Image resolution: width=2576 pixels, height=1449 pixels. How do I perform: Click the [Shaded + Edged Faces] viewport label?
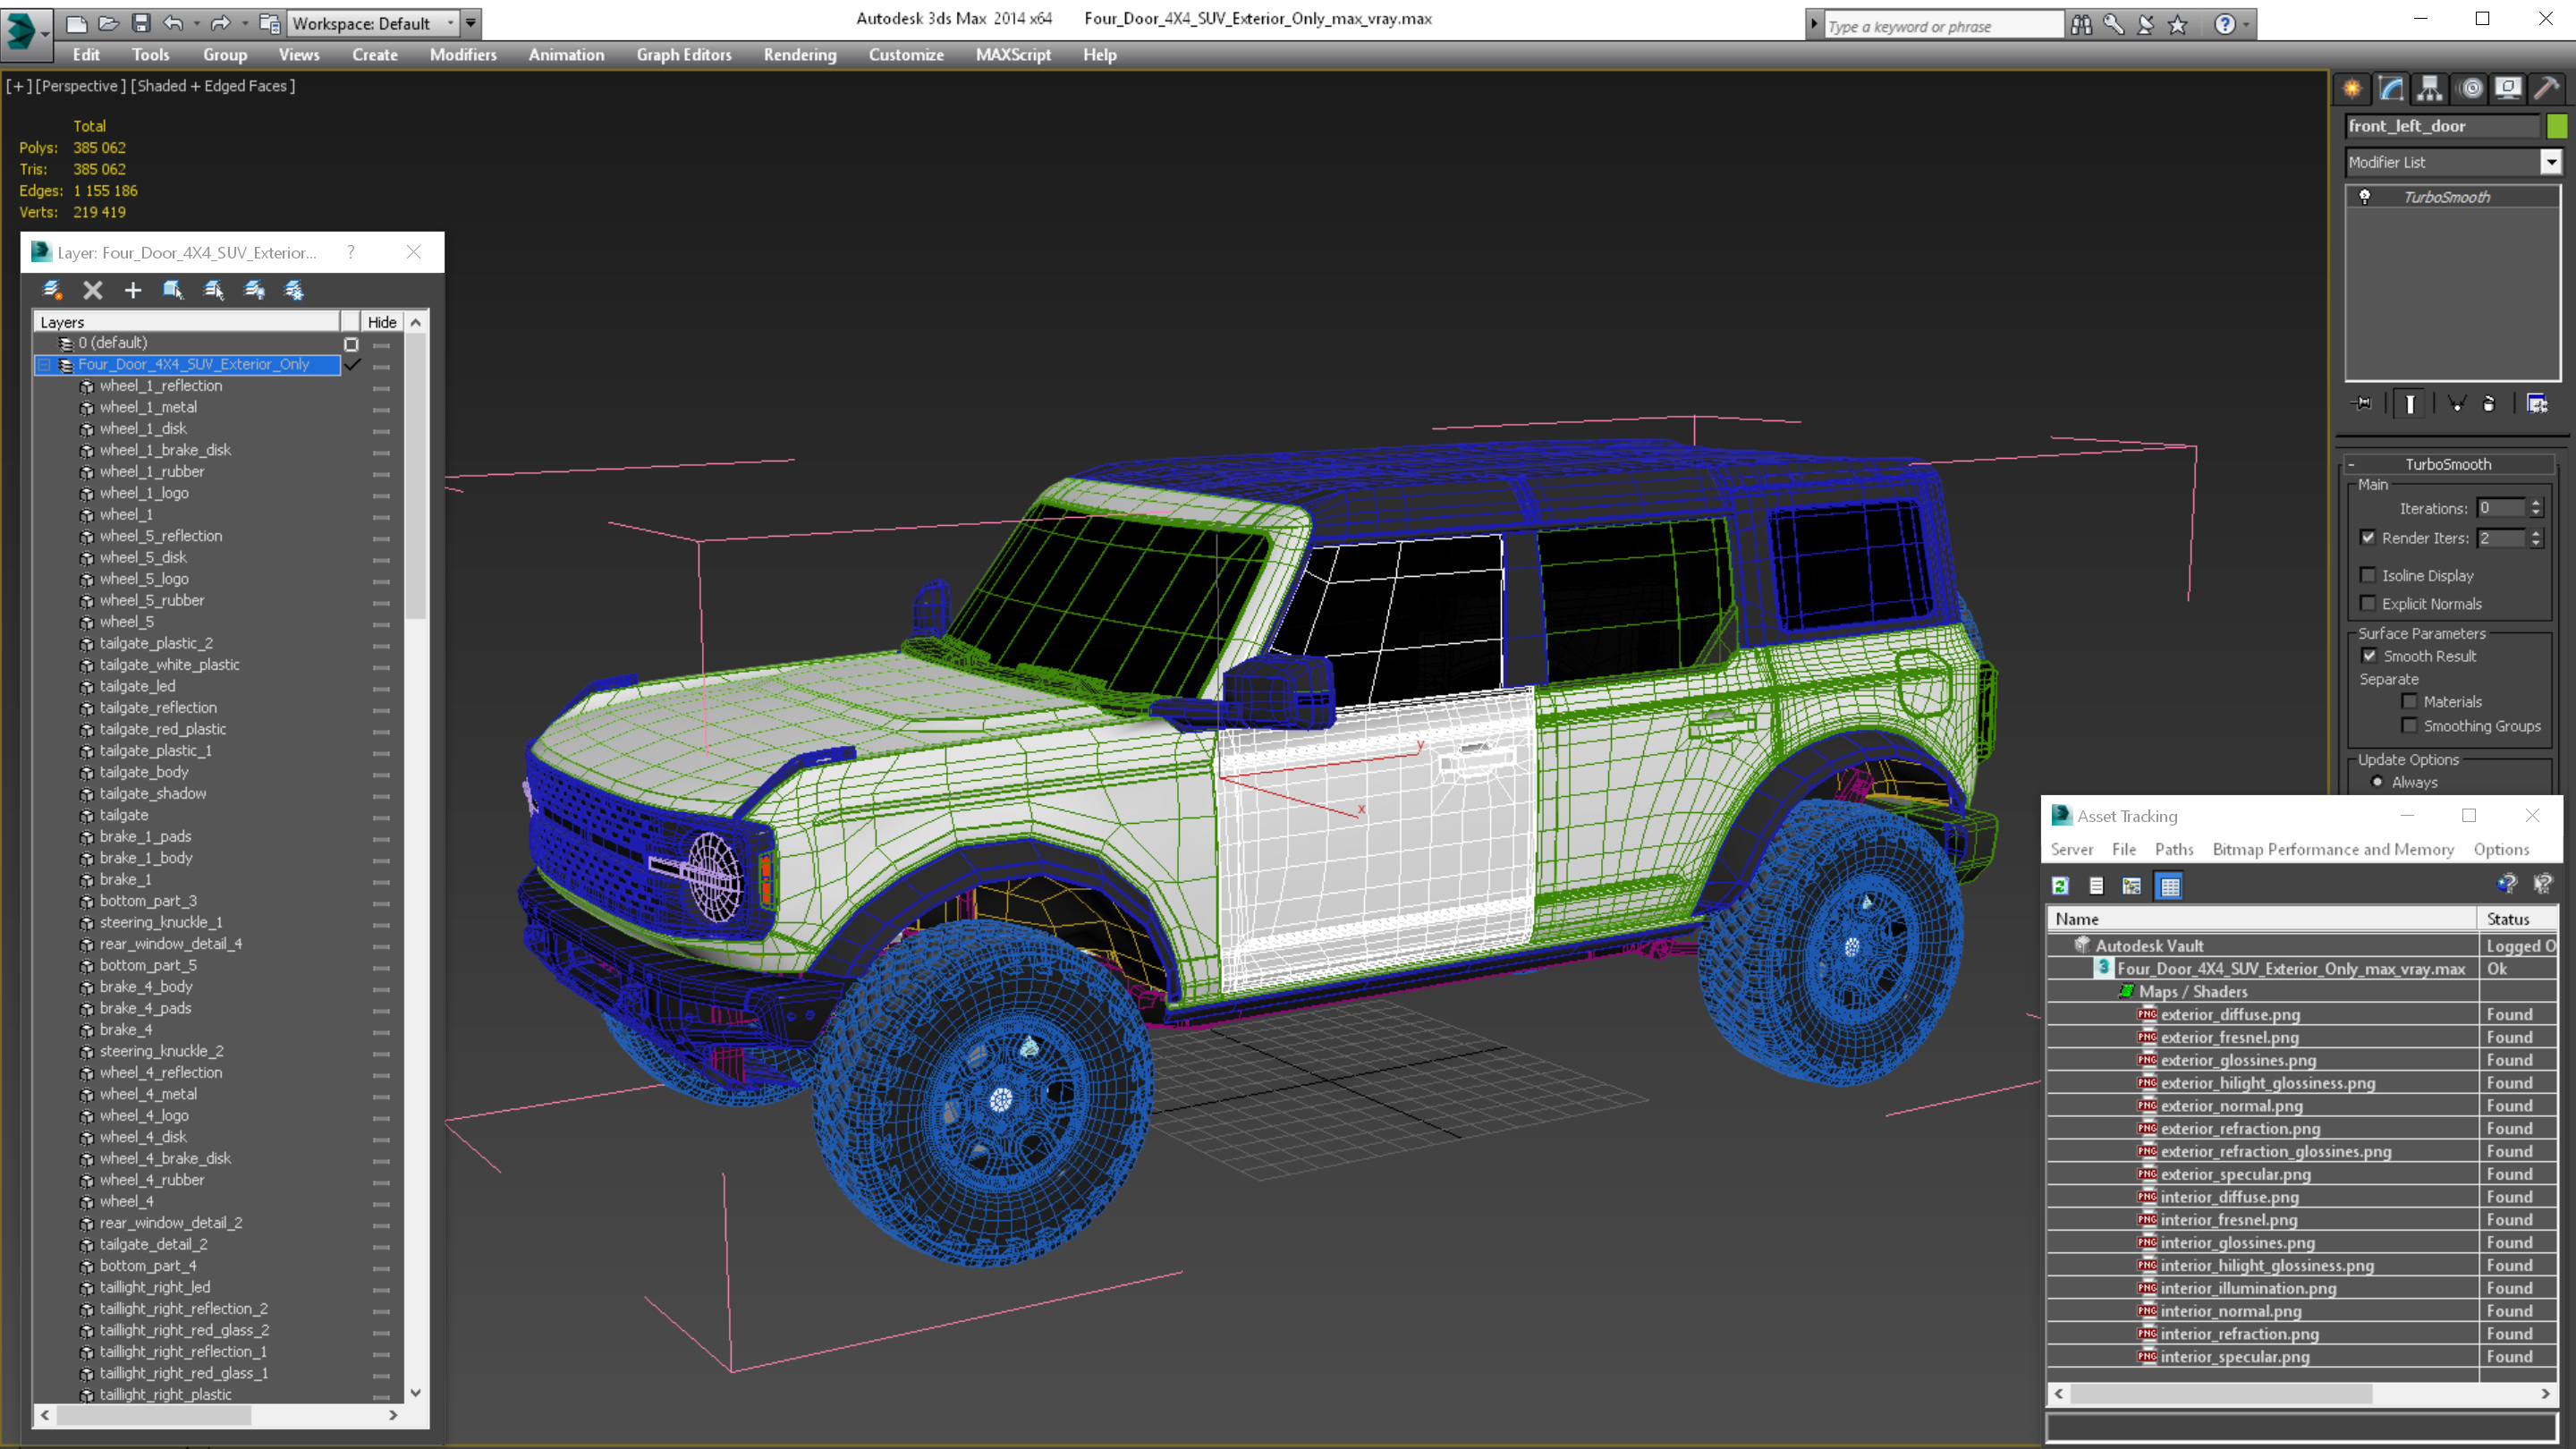[213, 86]
